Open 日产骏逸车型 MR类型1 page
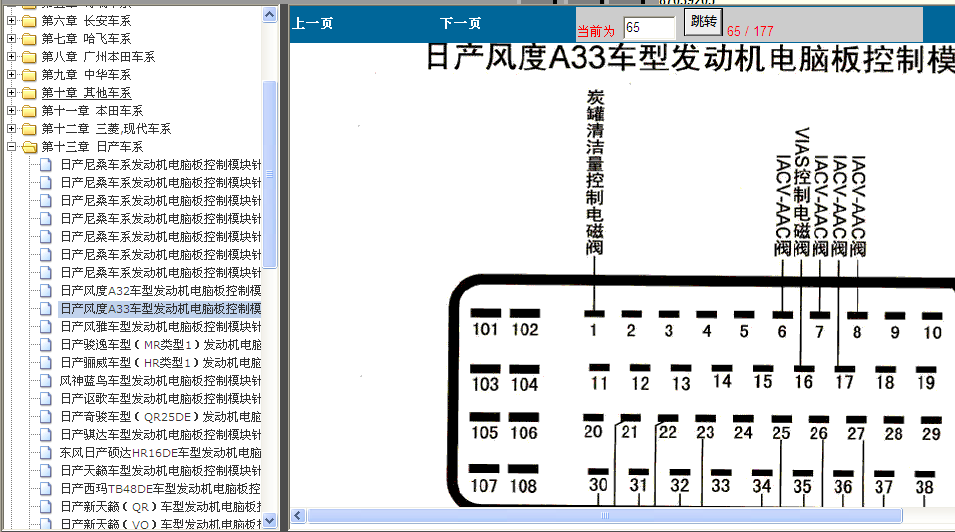The image size is (955, 532). 160,344
